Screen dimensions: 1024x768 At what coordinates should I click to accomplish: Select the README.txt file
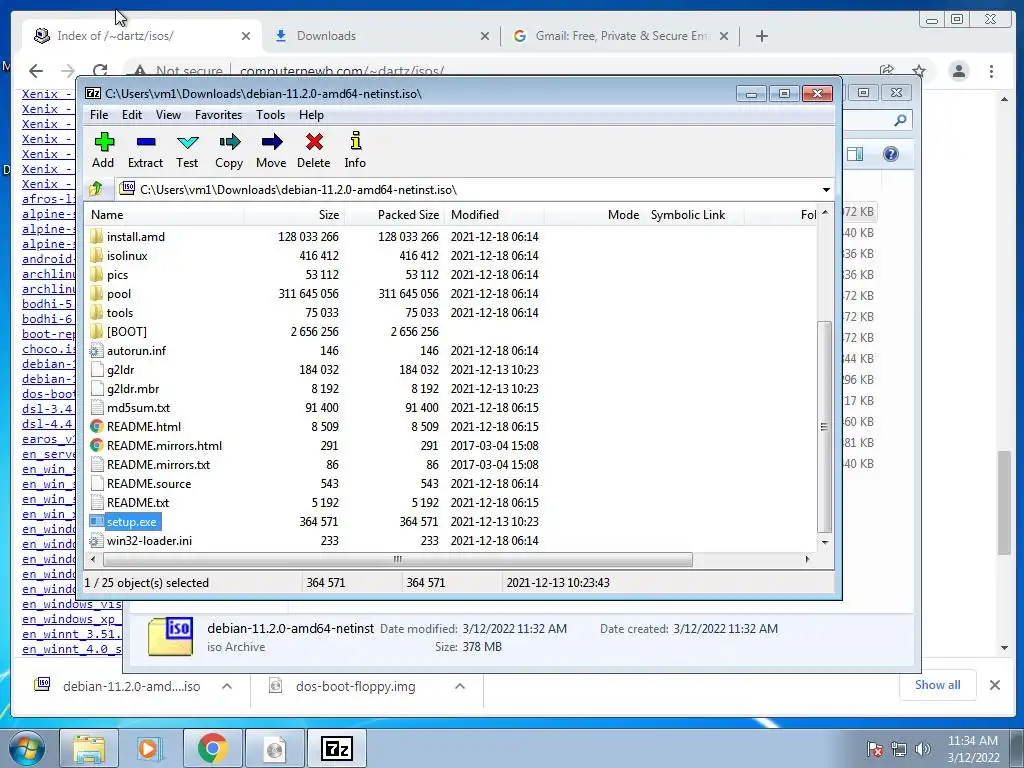pyautogui.click(x=138, y=502)
